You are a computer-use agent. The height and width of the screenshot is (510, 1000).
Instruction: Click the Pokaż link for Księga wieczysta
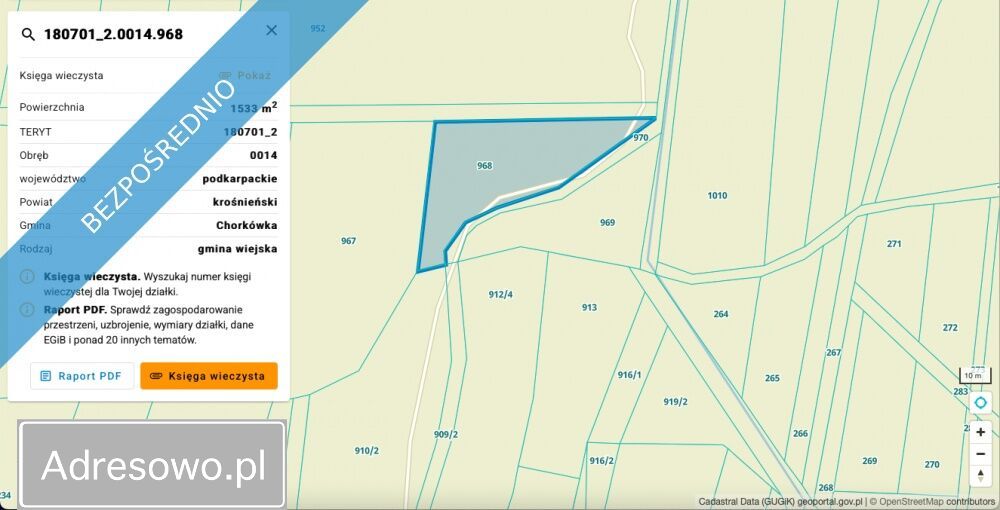click(246, 75)
